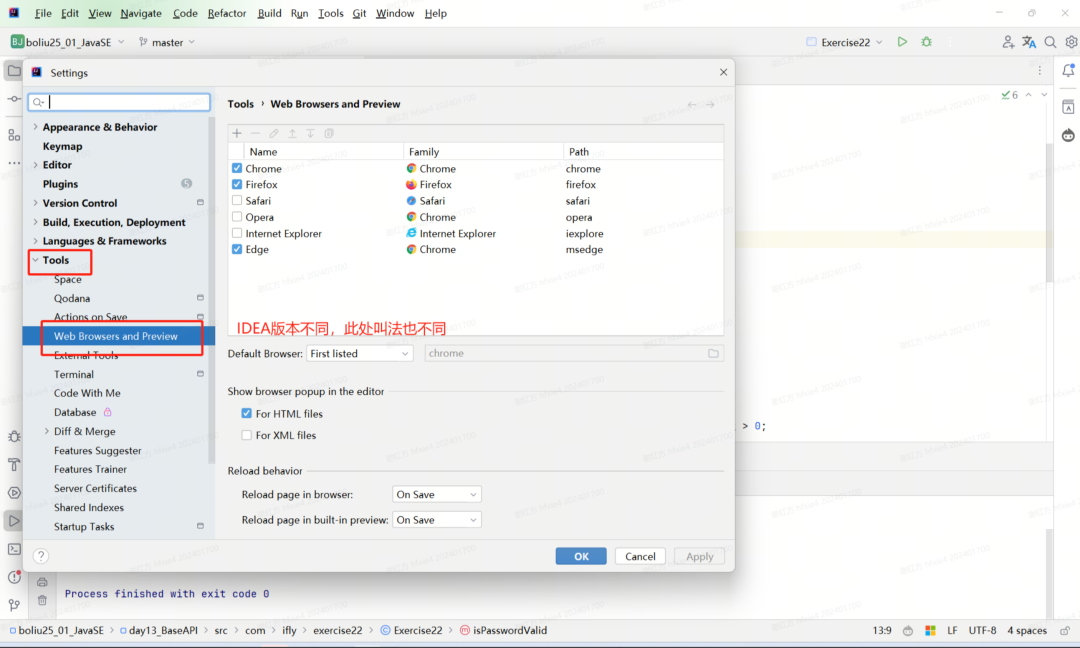Screen dimensions: 1080x648
Task: Open the Run tool window icon
Action: point(14,521)
